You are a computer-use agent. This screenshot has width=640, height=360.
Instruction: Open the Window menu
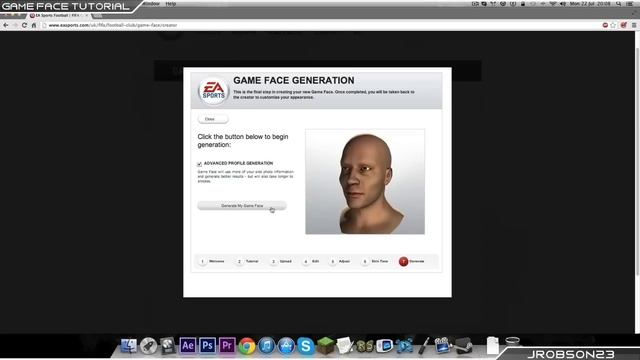152,4
